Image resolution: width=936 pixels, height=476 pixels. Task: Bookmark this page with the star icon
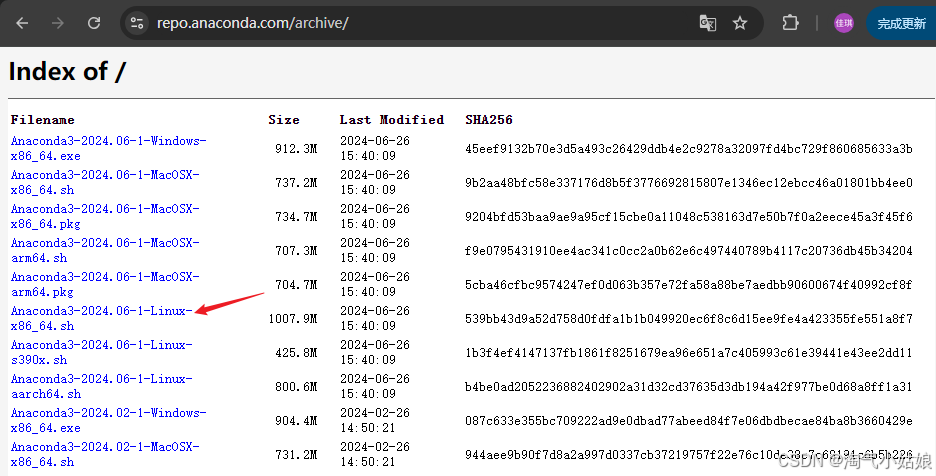click(x=740, y=23)
